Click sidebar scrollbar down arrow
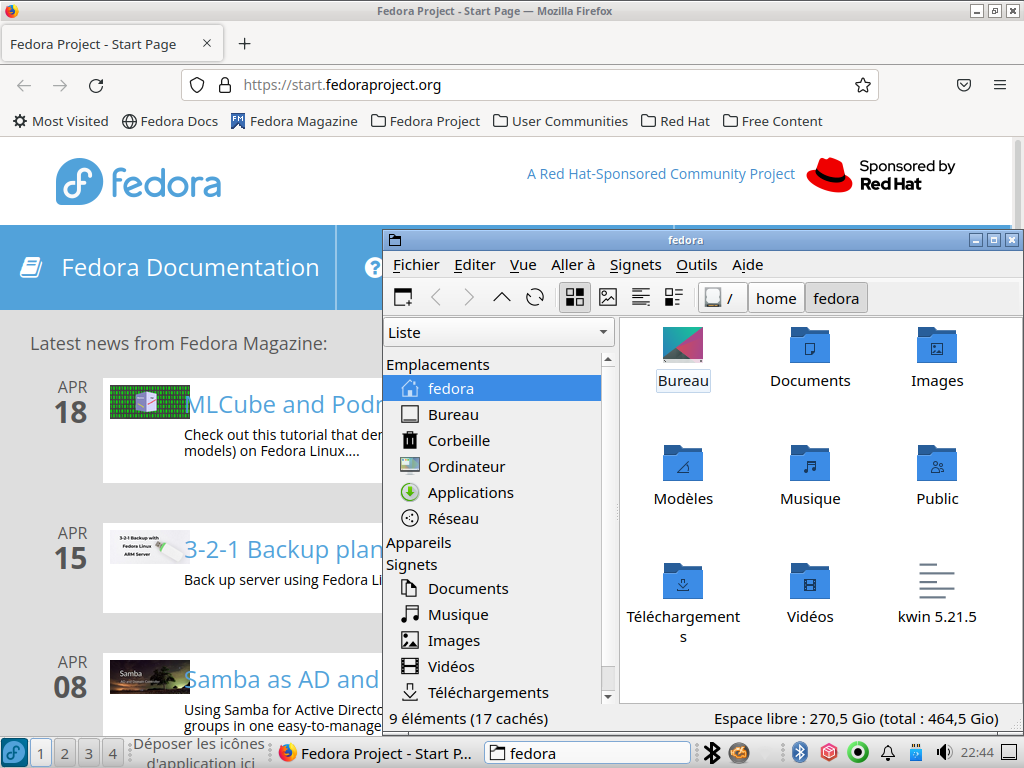This screenshot has width=1024, height=768. click(x=608, y=697)
